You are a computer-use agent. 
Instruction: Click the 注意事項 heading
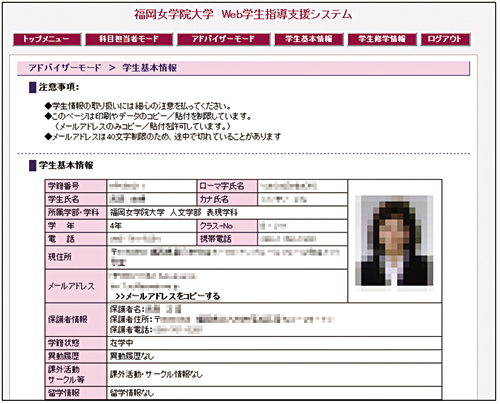[x=59, y=87]
